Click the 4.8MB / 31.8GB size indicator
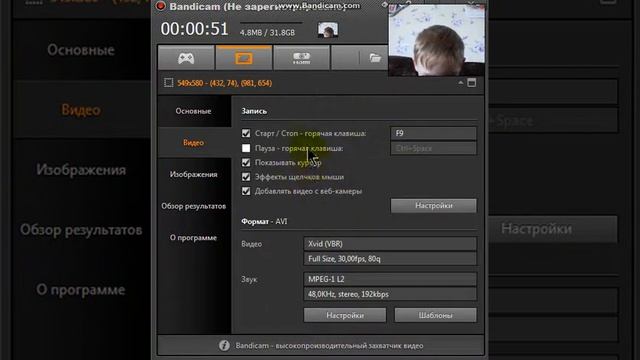This screenshot has width=640, height=360. (x=267, y=33)
